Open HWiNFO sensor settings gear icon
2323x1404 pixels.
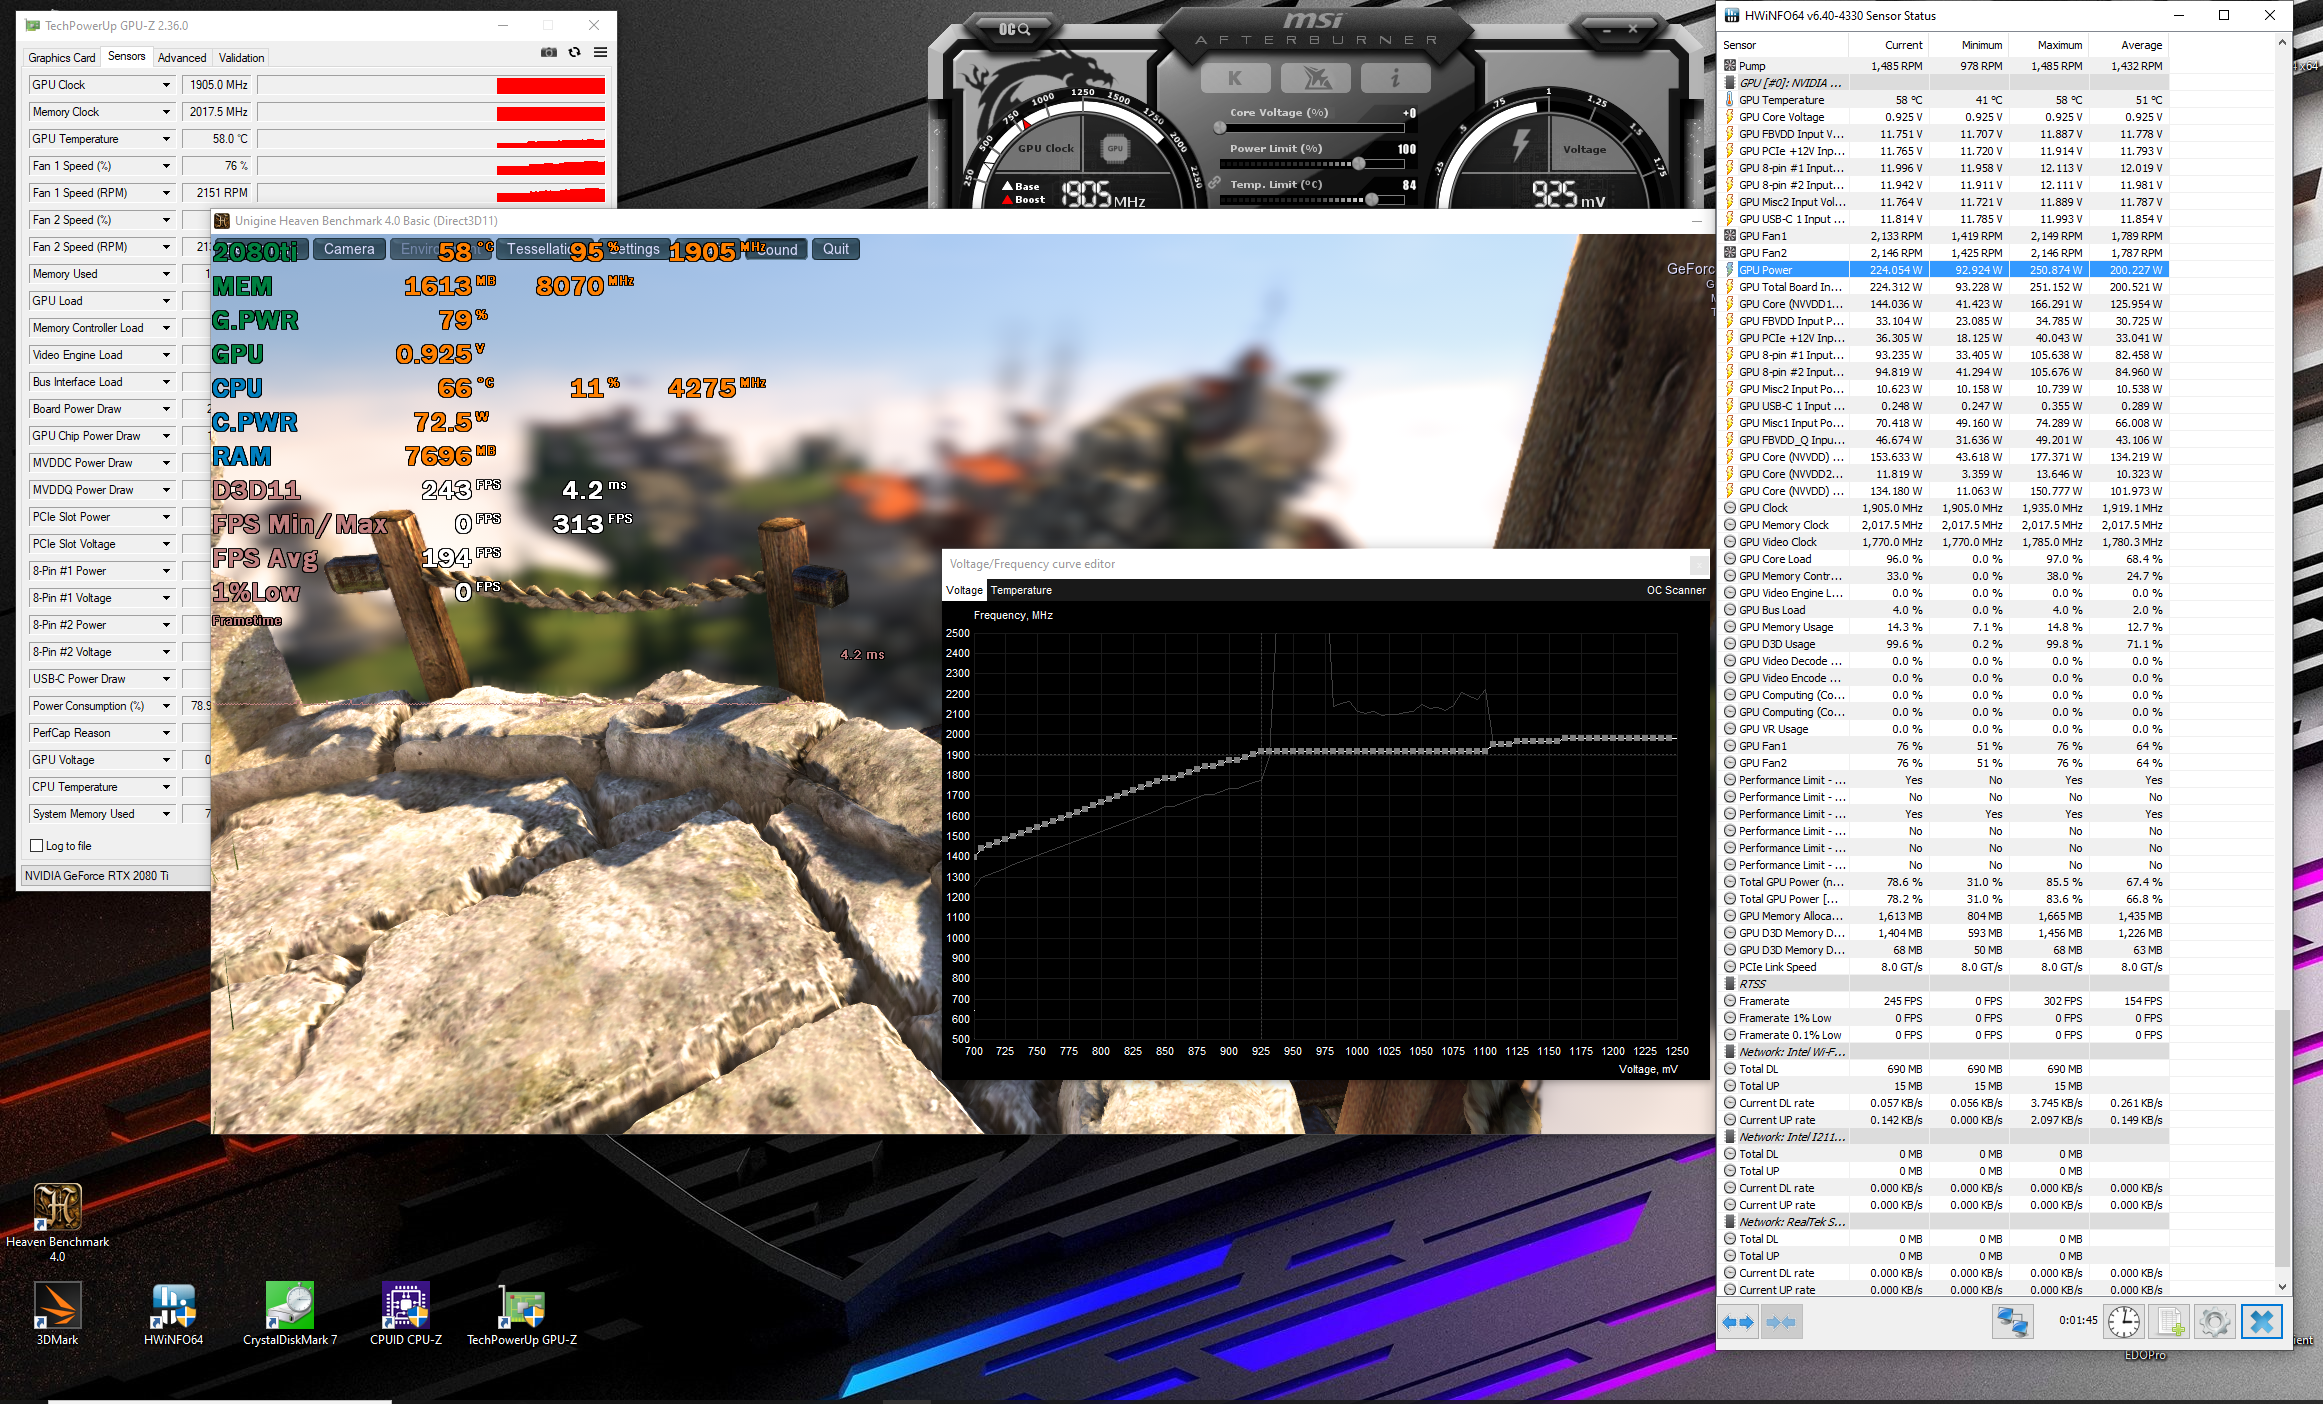click(x=2214, y=1322)
